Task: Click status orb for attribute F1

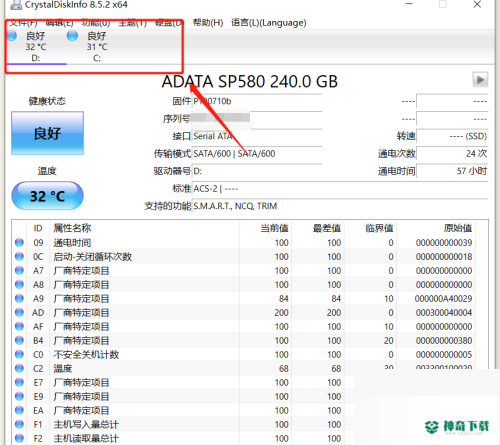Action: (x=19, y=424)
